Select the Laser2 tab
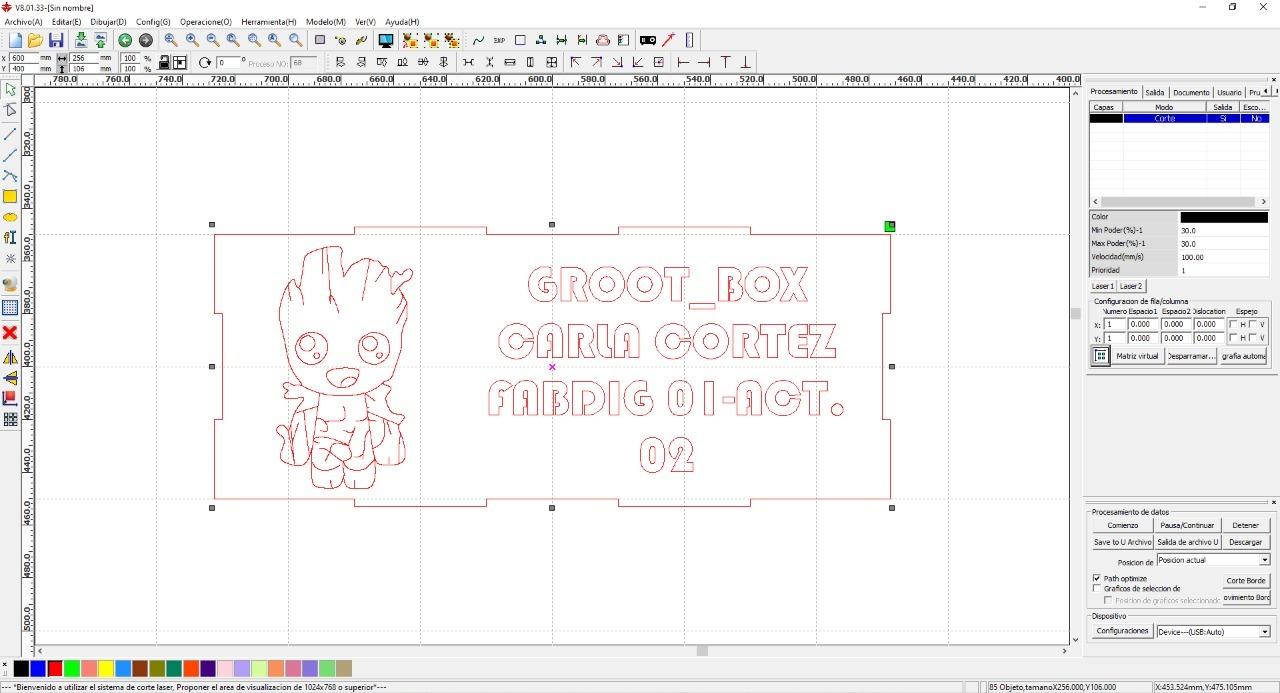Viewport: 1280px width, 693px height. pos(1131,286)
